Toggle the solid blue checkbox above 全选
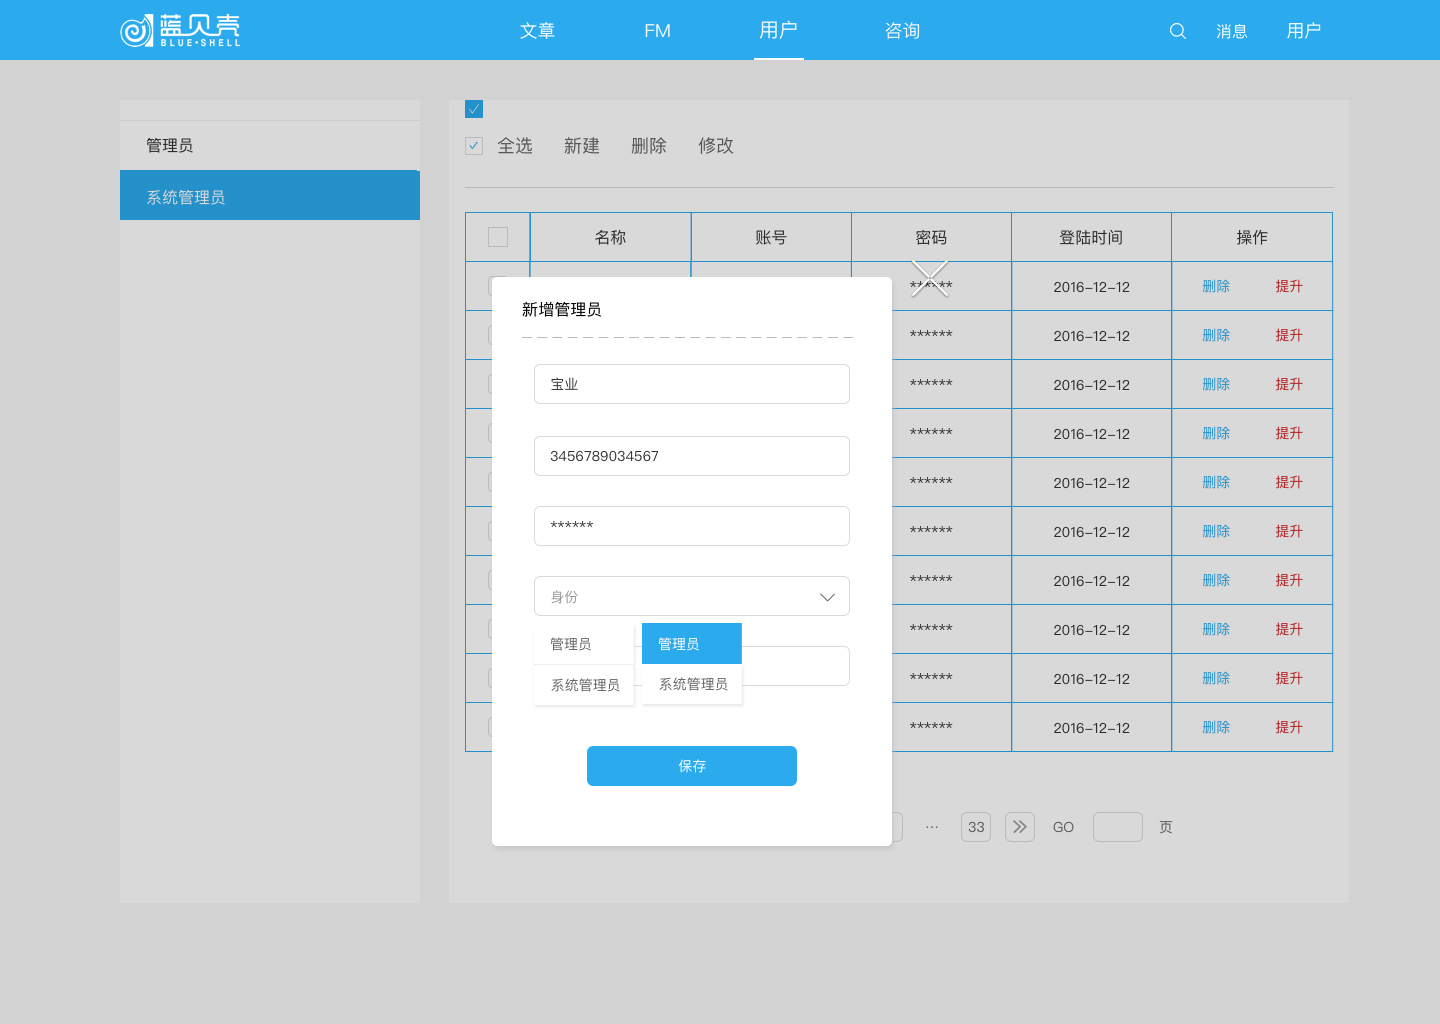Viewport: 1440px width, 1024px height. (474, 109)
